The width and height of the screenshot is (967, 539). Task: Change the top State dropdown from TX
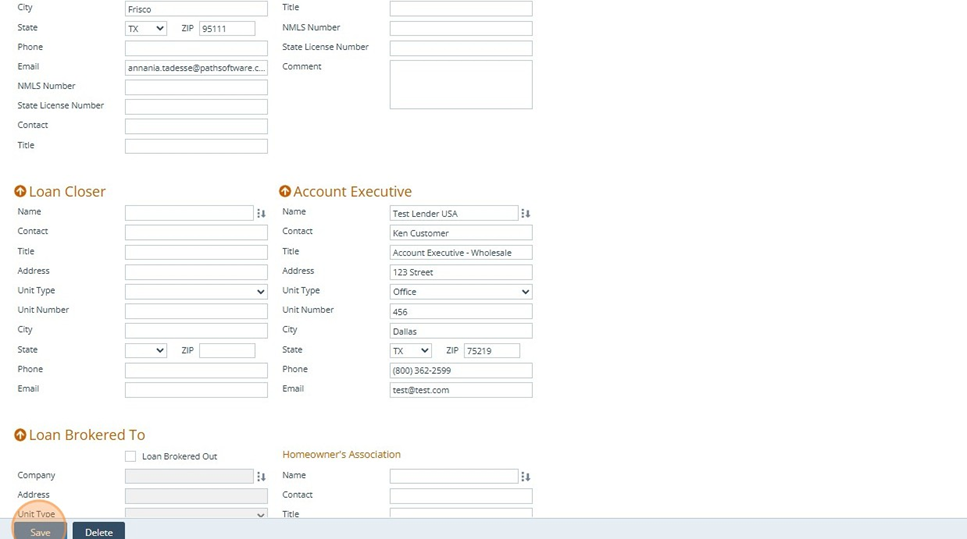pos(146,29)
